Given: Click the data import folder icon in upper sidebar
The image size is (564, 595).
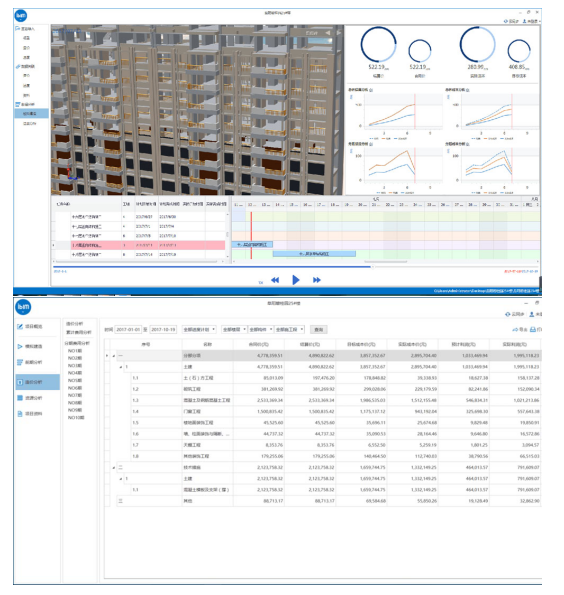Looking at the screenshot, I should point(17,28).
